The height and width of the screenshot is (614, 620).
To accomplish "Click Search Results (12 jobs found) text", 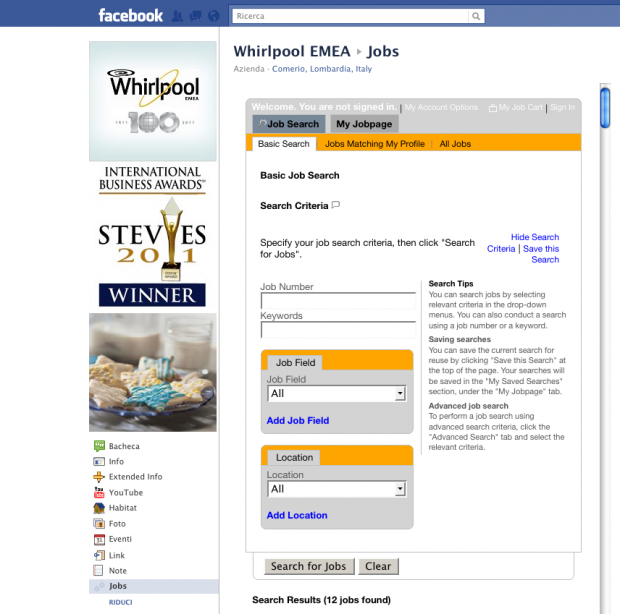I will tap(321, 600).
